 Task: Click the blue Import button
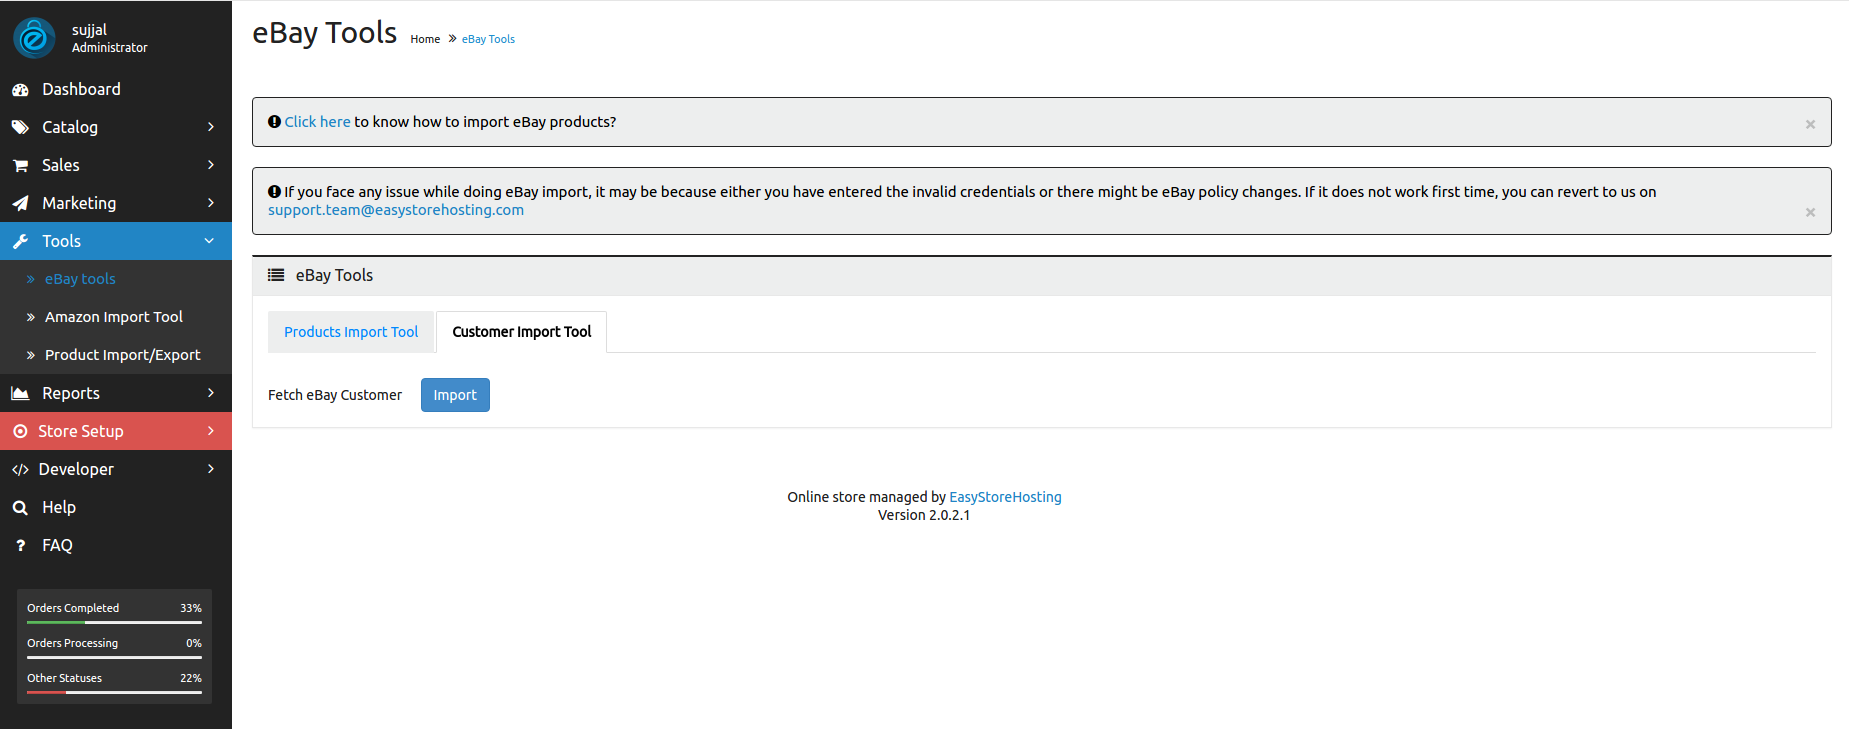[x=455, y=395]
